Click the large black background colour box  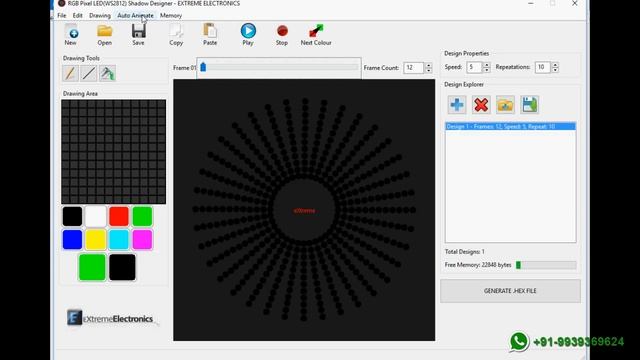coord(122,267)
